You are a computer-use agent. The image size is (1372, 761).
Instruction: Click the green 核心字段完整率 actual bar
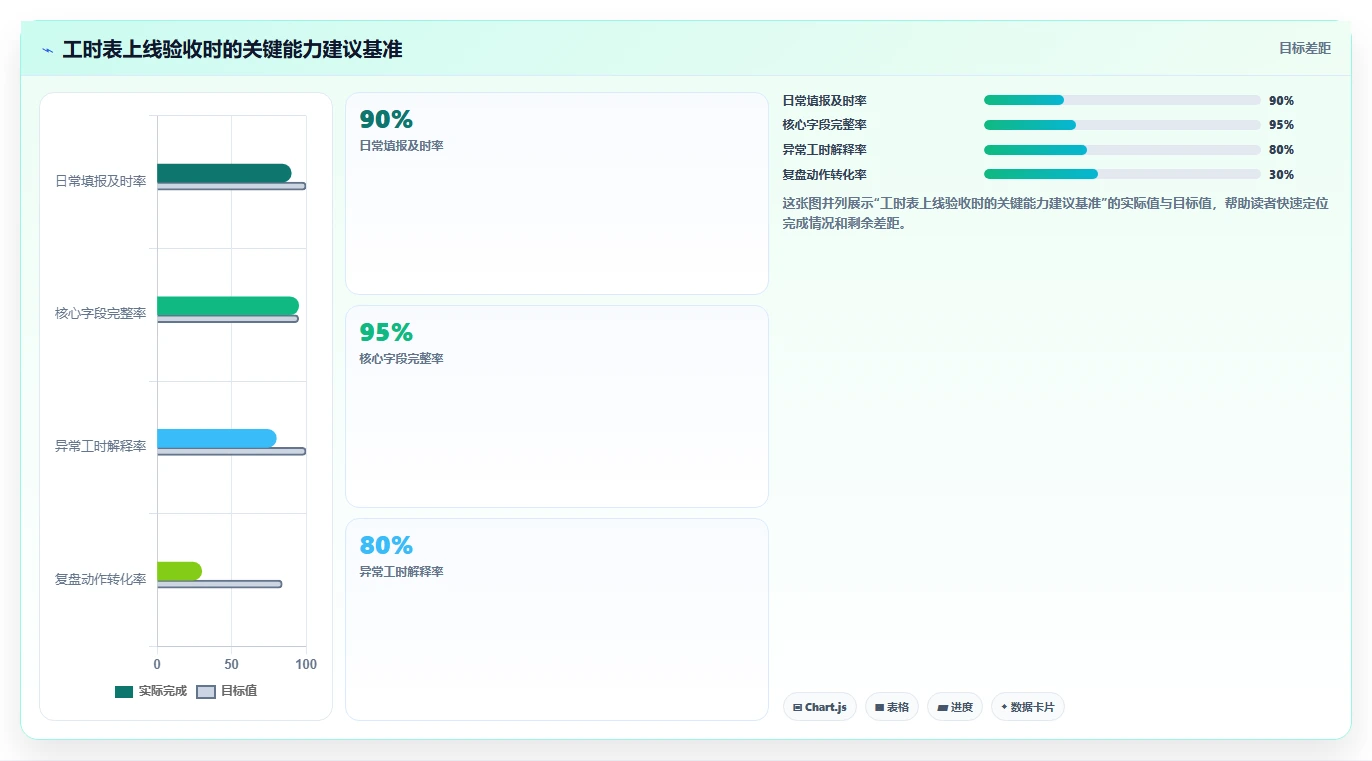tap(228, 306)
